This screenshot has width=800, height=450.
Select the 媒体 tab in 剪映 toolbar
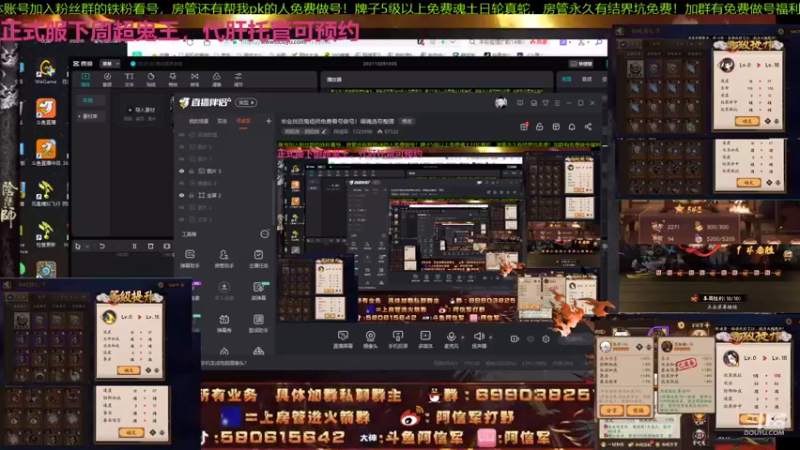click(86, 79)
